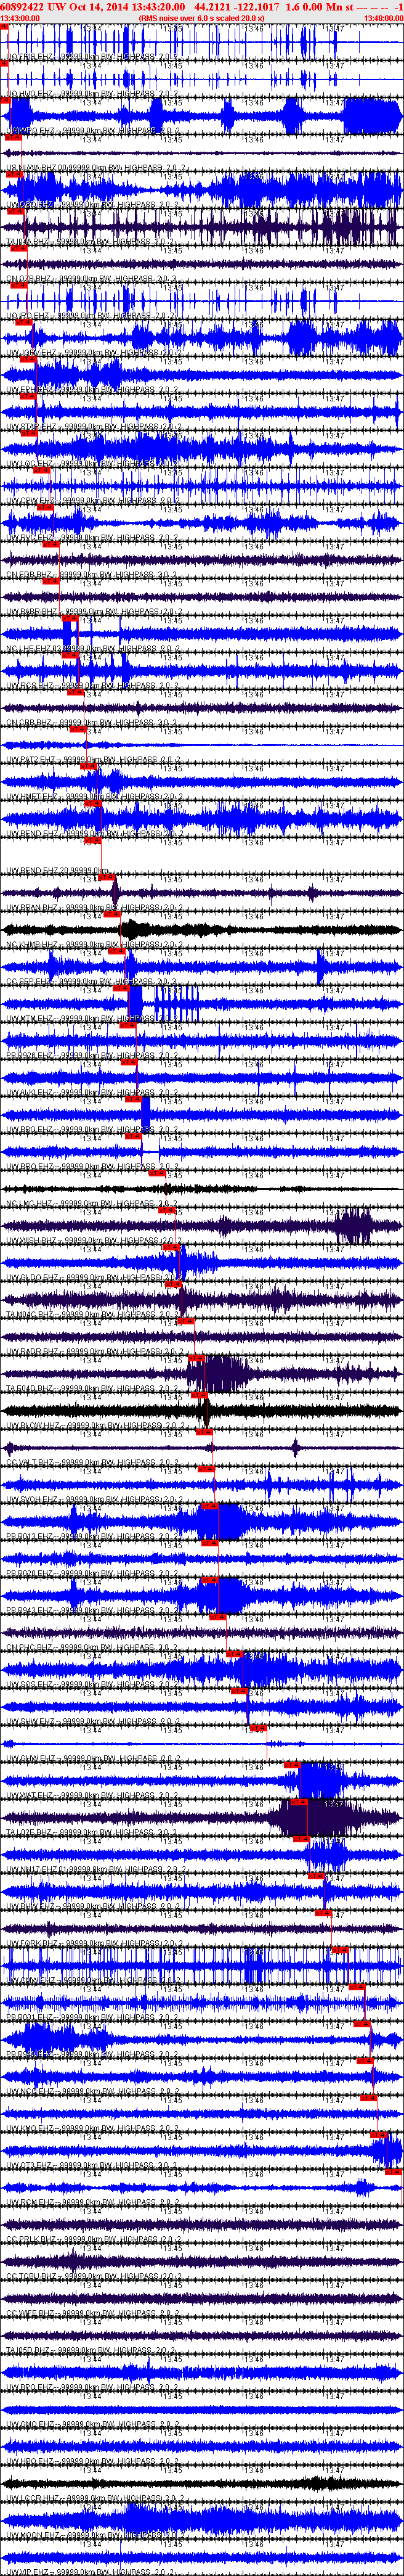Select the UW STAR EHZ station label
Image resolution: width=404 pixels, height=2576 pixels.
click(x=93, y=427)
